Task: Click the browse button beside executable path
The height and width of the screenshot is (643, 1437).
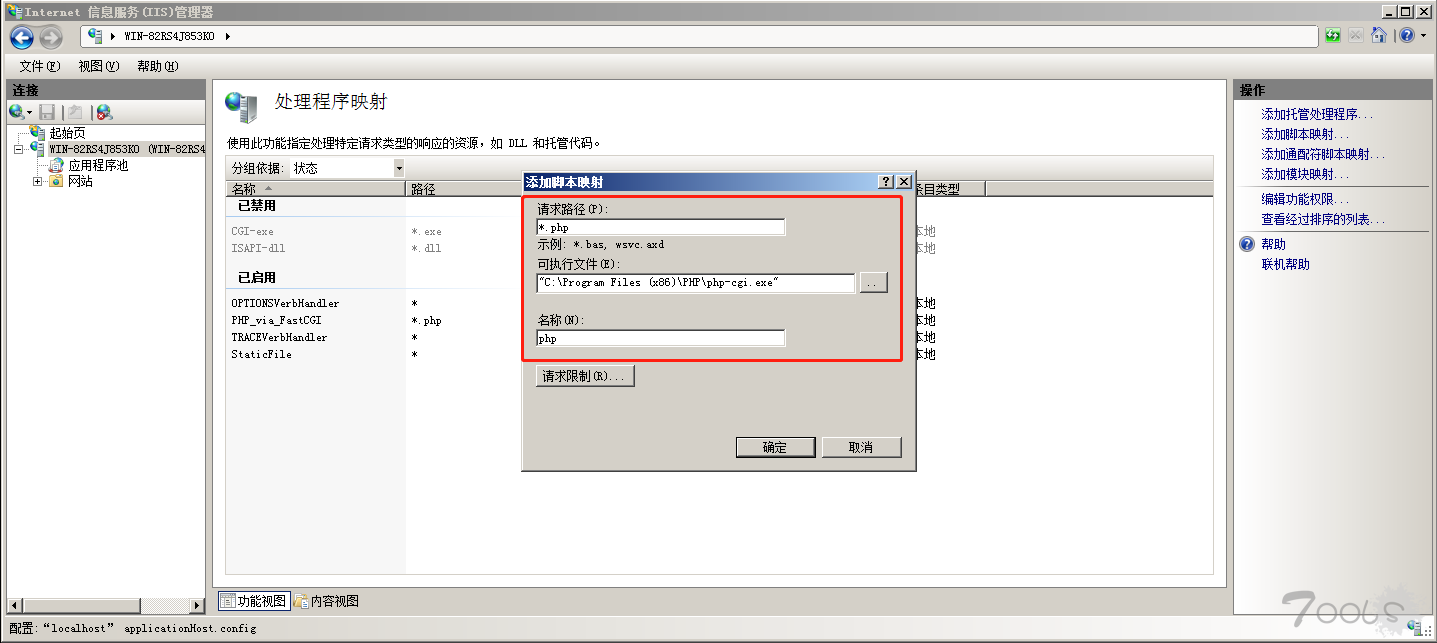Action: [x=873, y=283]
